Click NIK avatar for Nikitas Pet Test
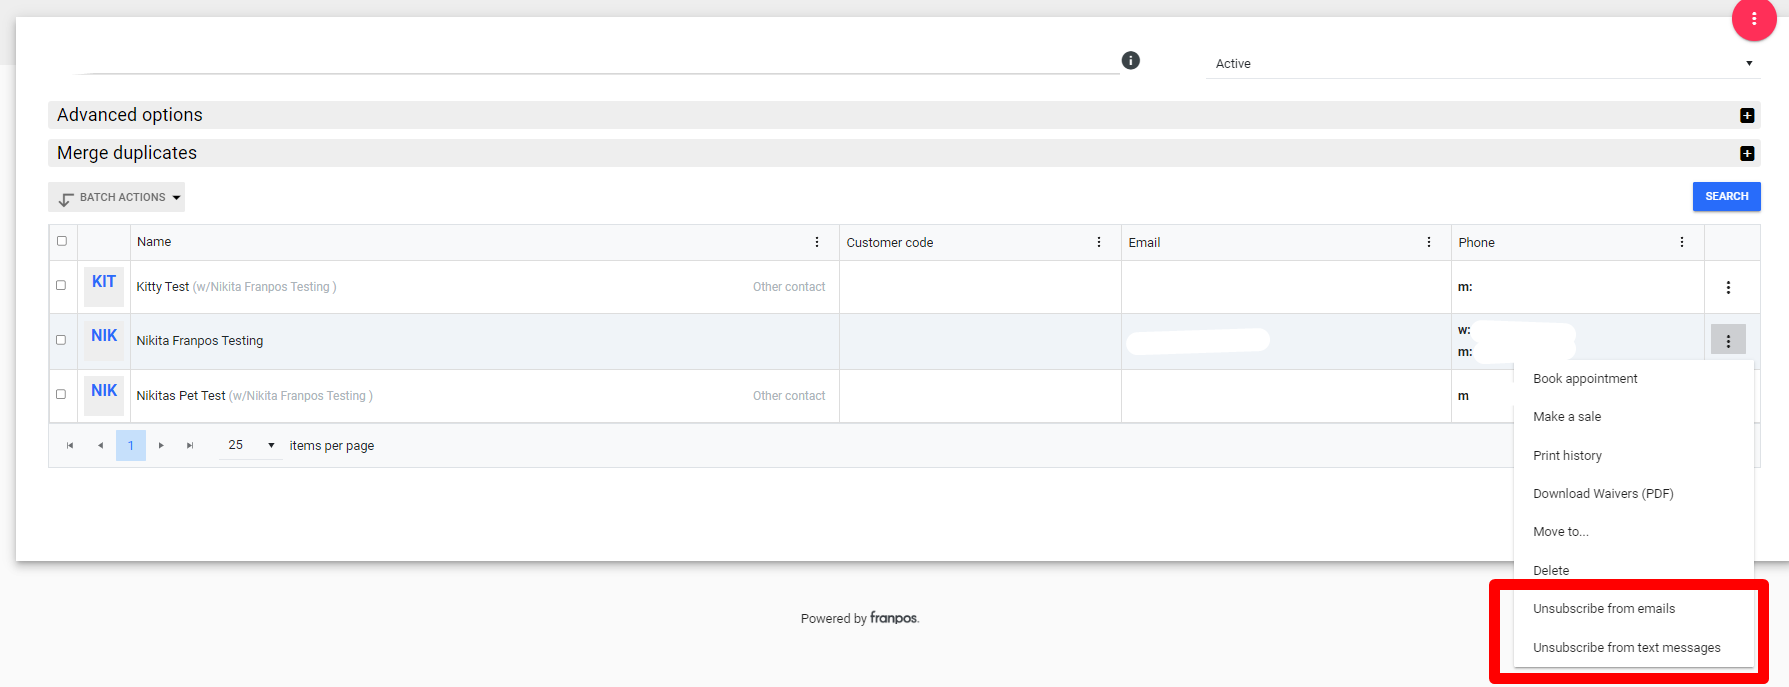1789x687 pixels. (x=104, y=395)
